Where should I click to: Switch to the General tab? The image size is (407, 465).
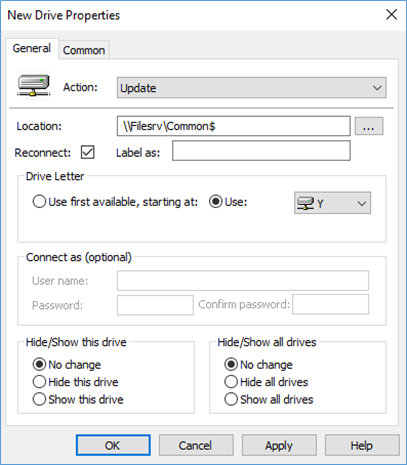click(32, 48)
